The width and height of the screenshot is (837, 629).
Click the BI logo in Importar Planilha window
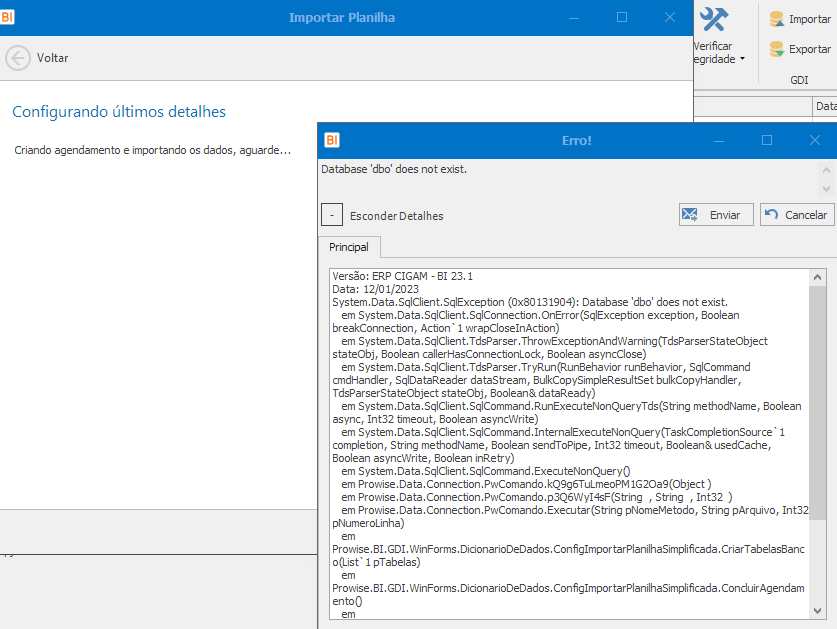click(x=7, y=17)
